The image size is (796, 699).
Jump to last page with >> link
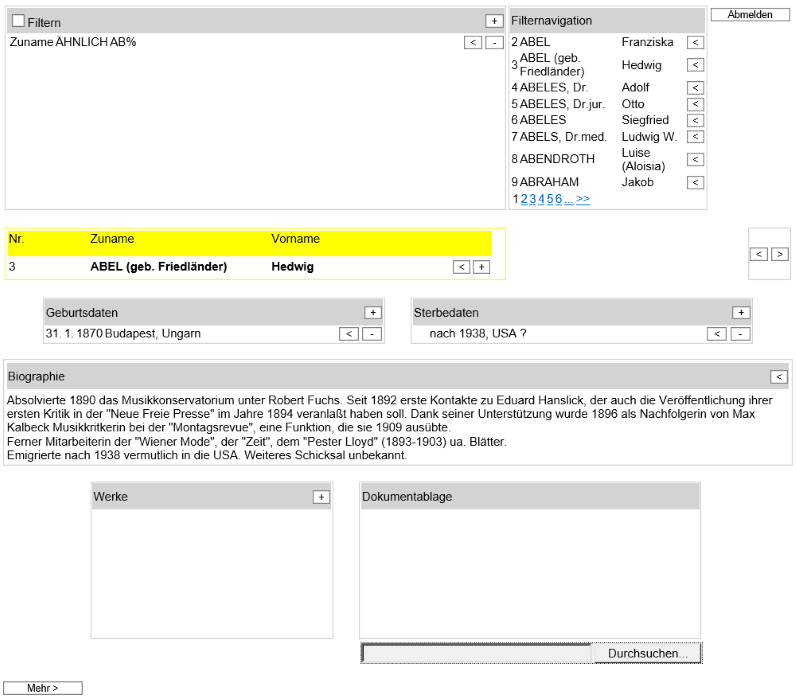583,199
